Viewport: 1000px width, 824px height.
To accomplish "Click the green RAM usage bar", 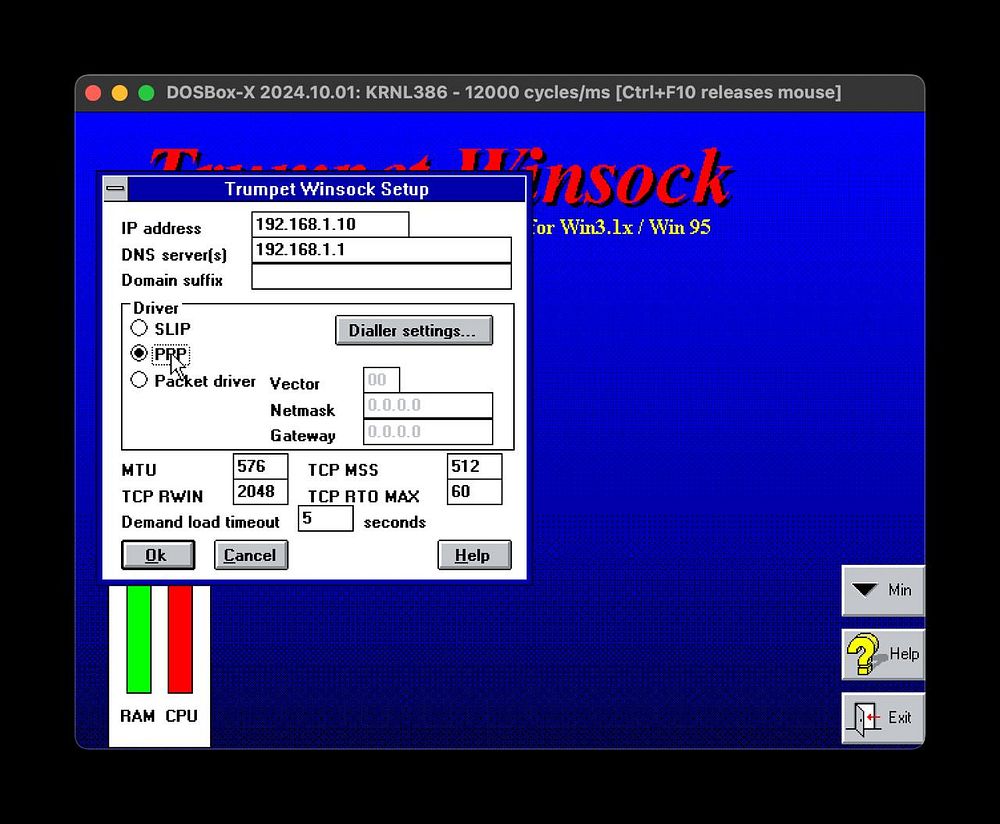I will coord(138,639).
